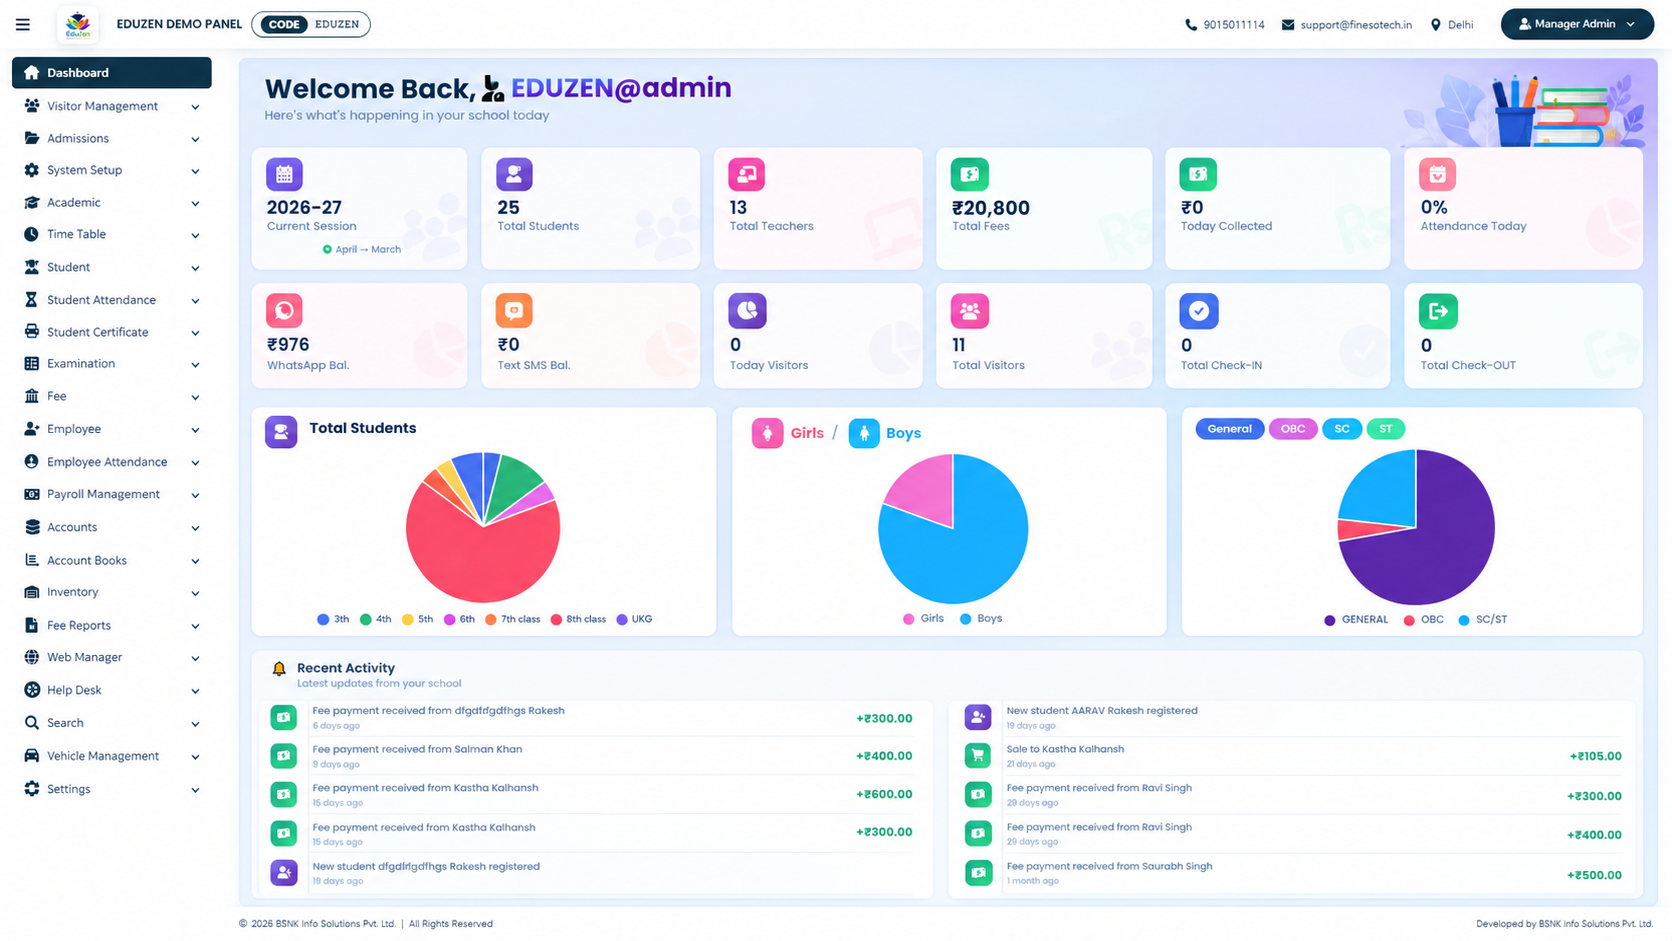
Task: Click the Today Visitors pie icon
Action: [747, 311]
